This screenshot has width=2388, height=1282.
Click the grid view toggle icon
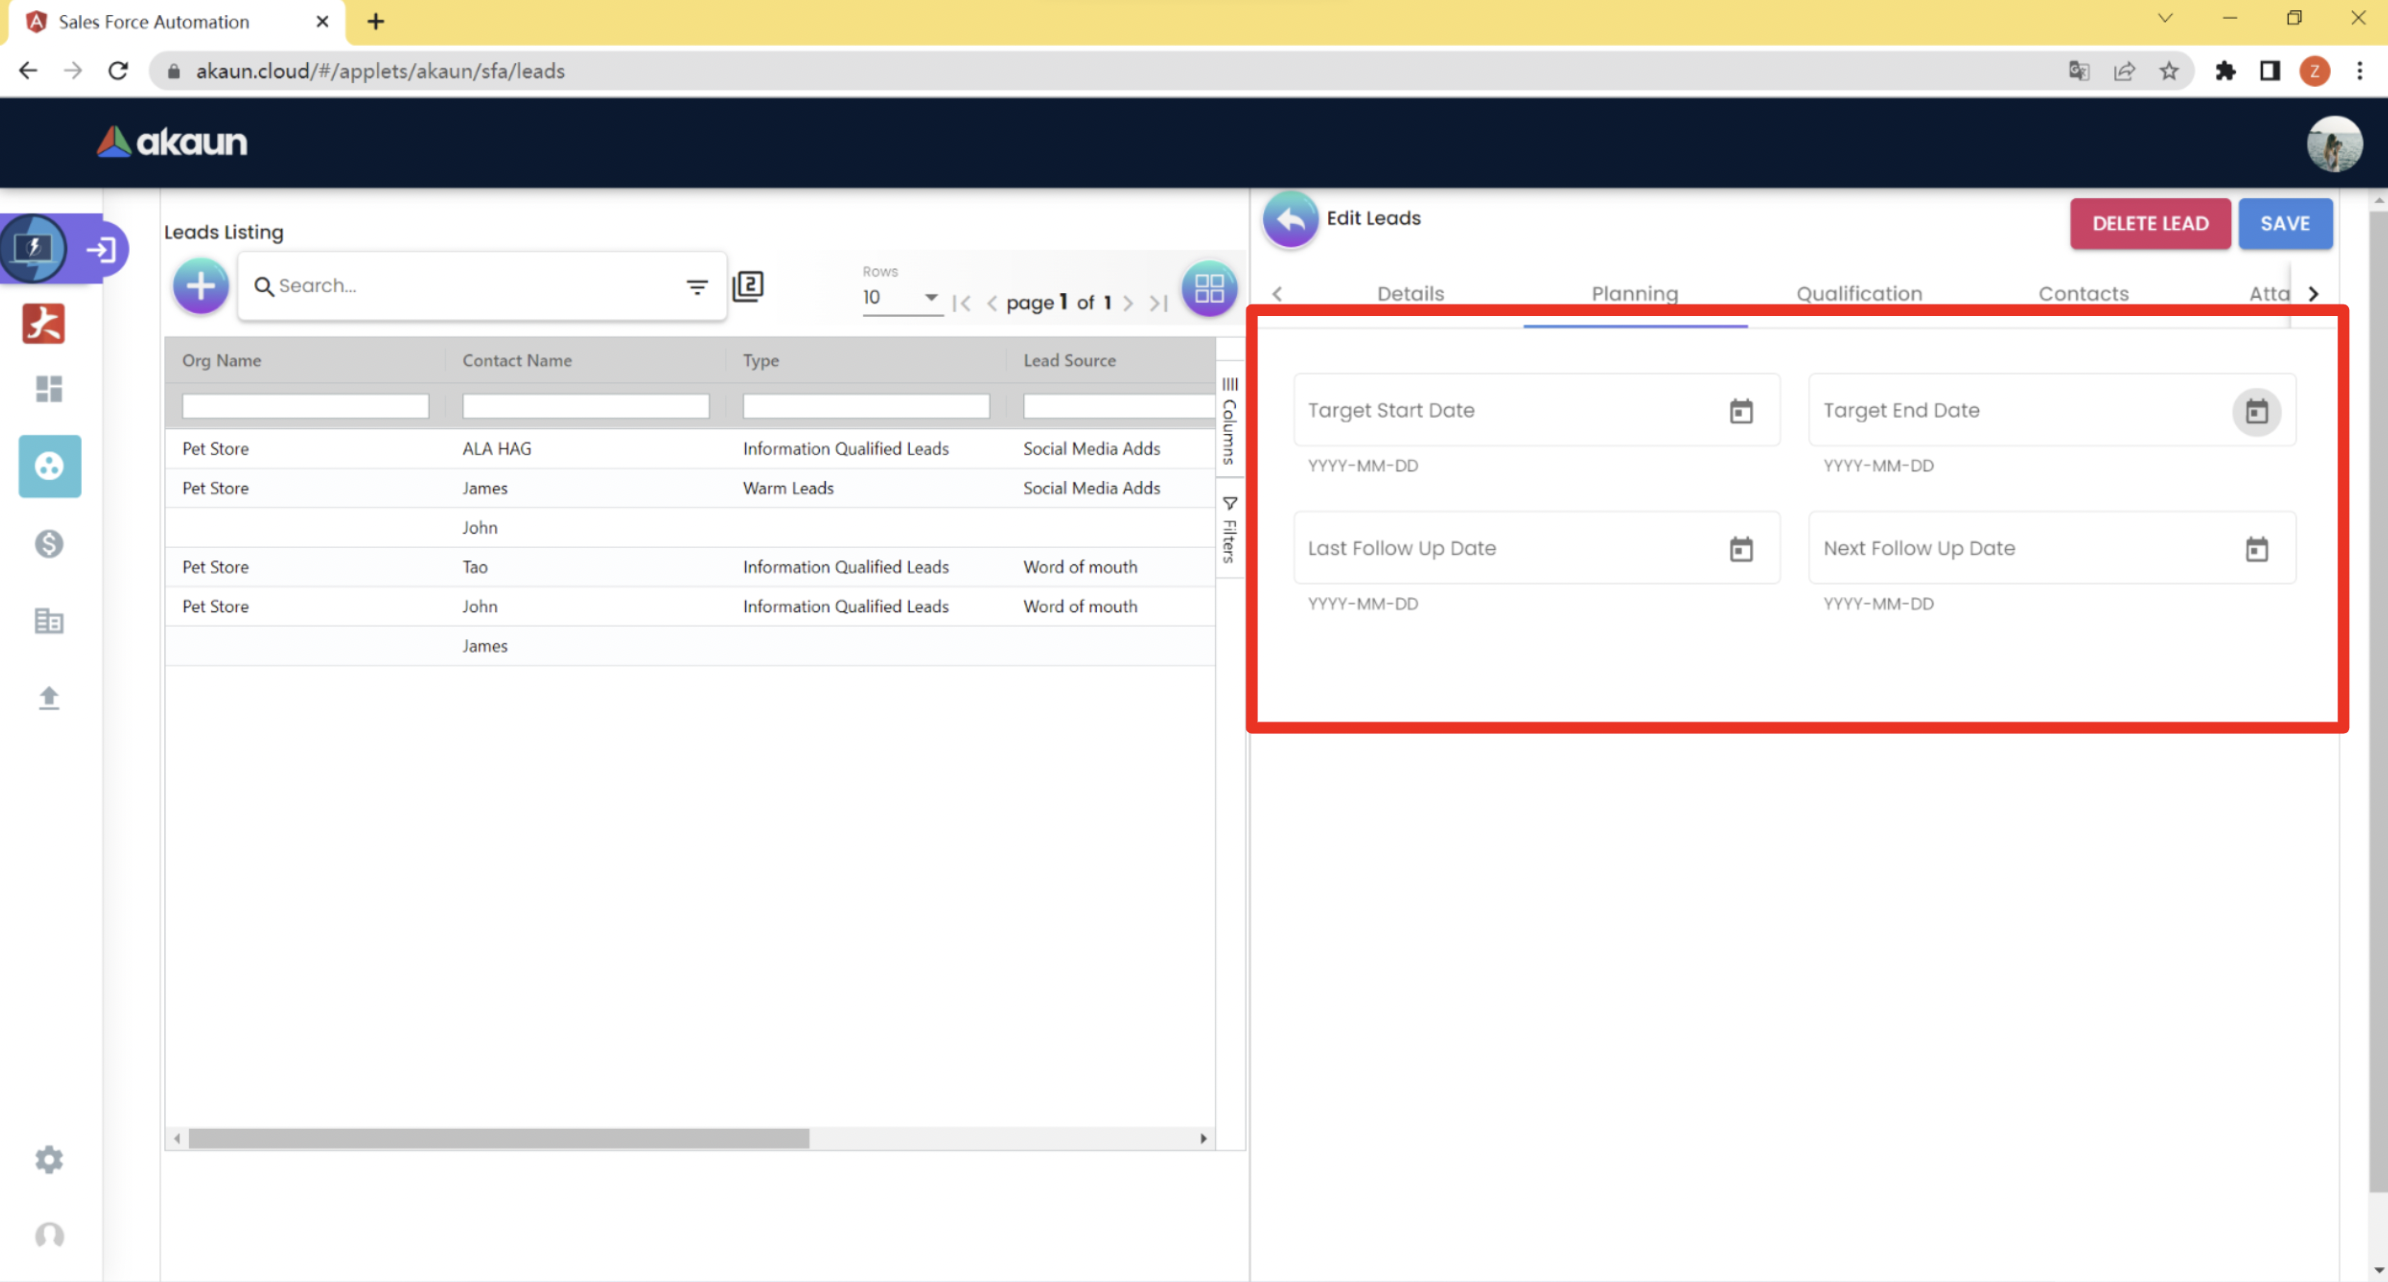tap(1208, 289)
